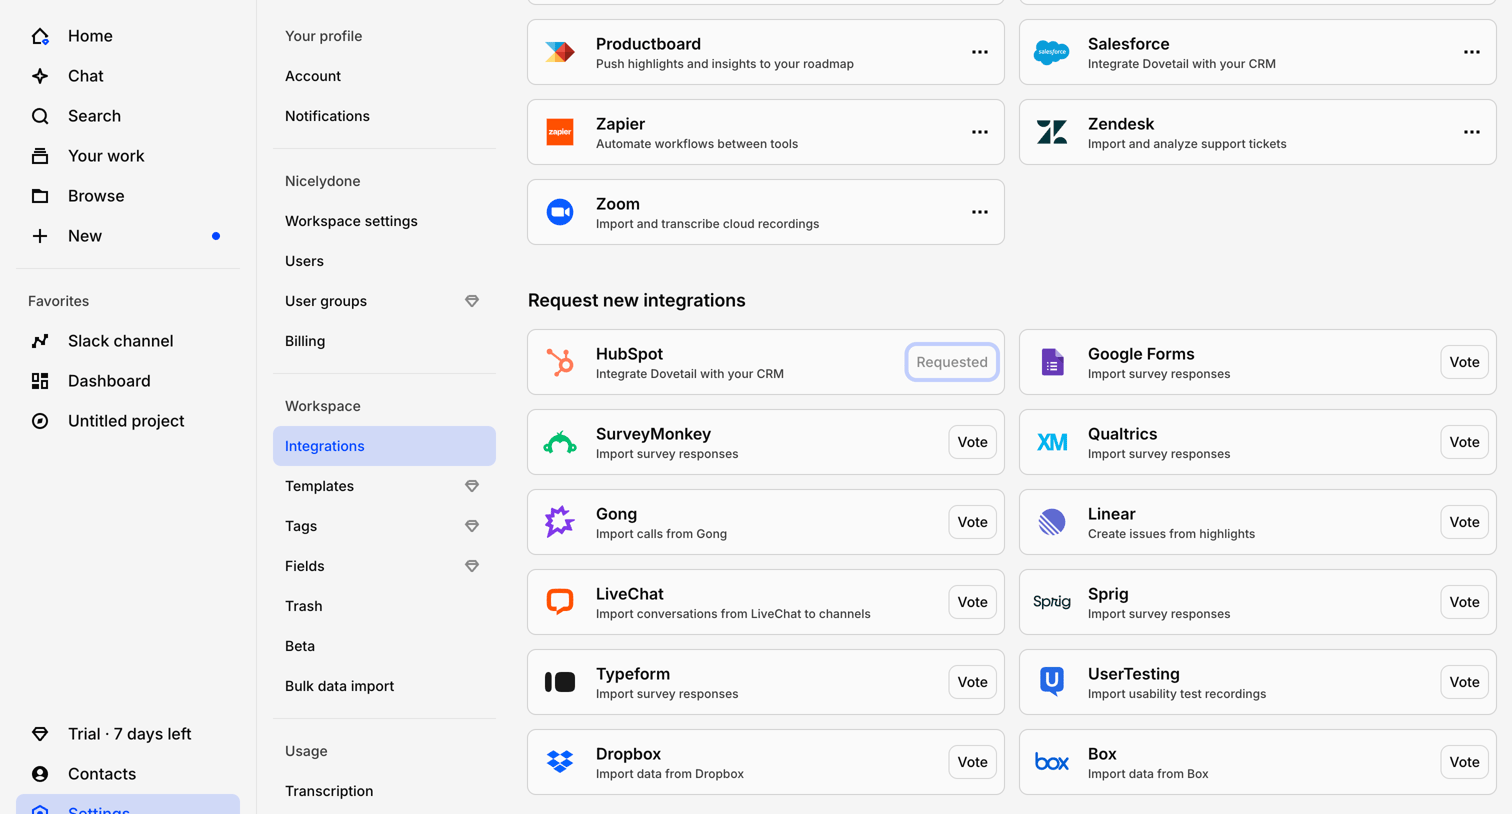1512x814 pixels.
Task: Click the Untitled project circle icon
Action: coord(40,421)
